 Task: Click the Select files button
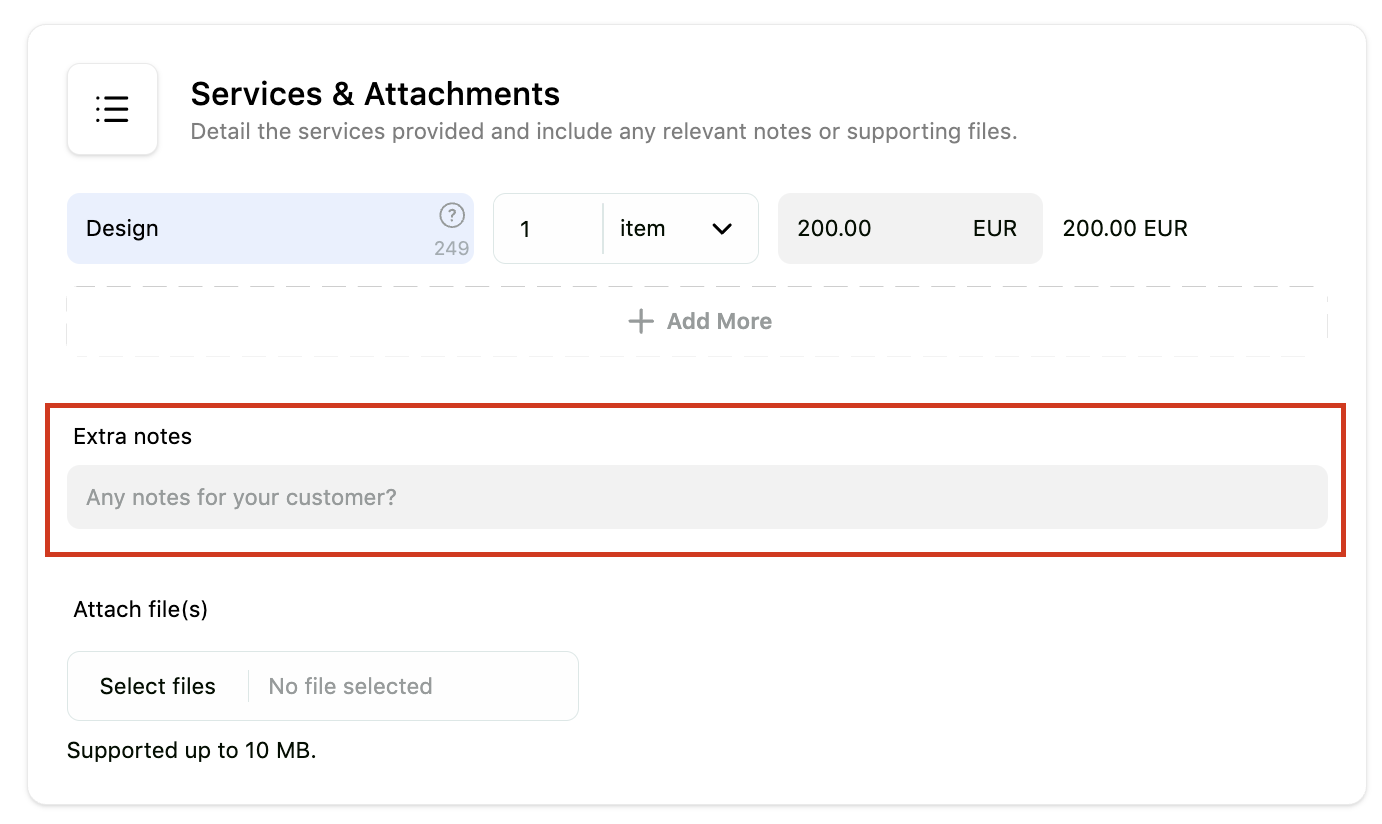click(x=158, y=686)
